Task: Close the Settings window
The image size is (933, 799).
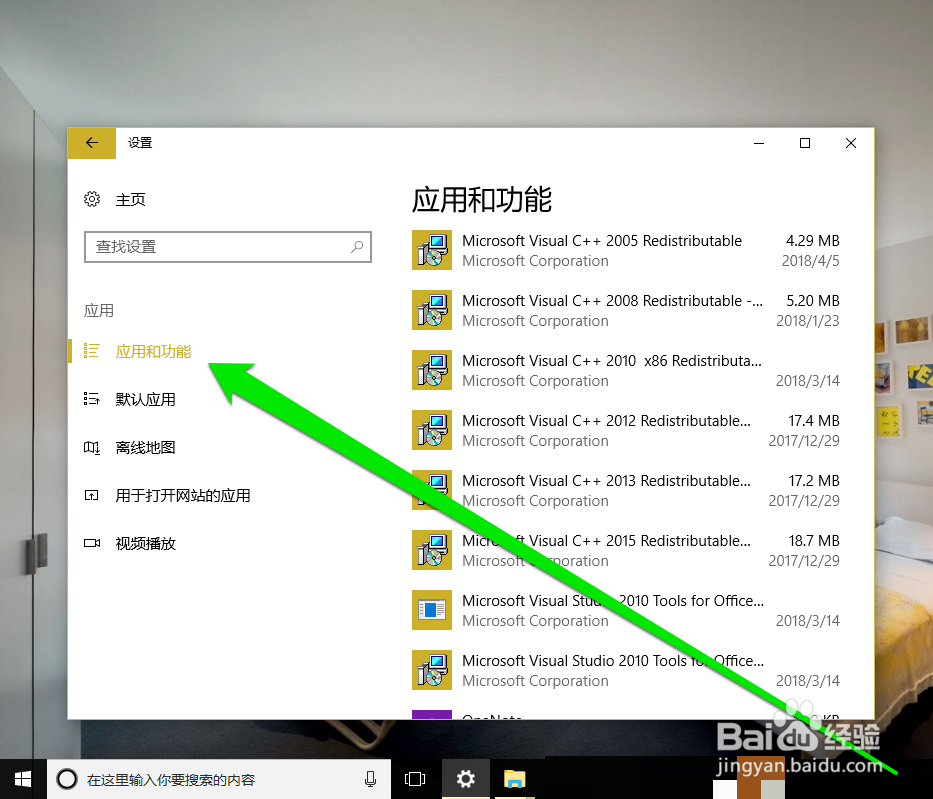Action: 851,143
